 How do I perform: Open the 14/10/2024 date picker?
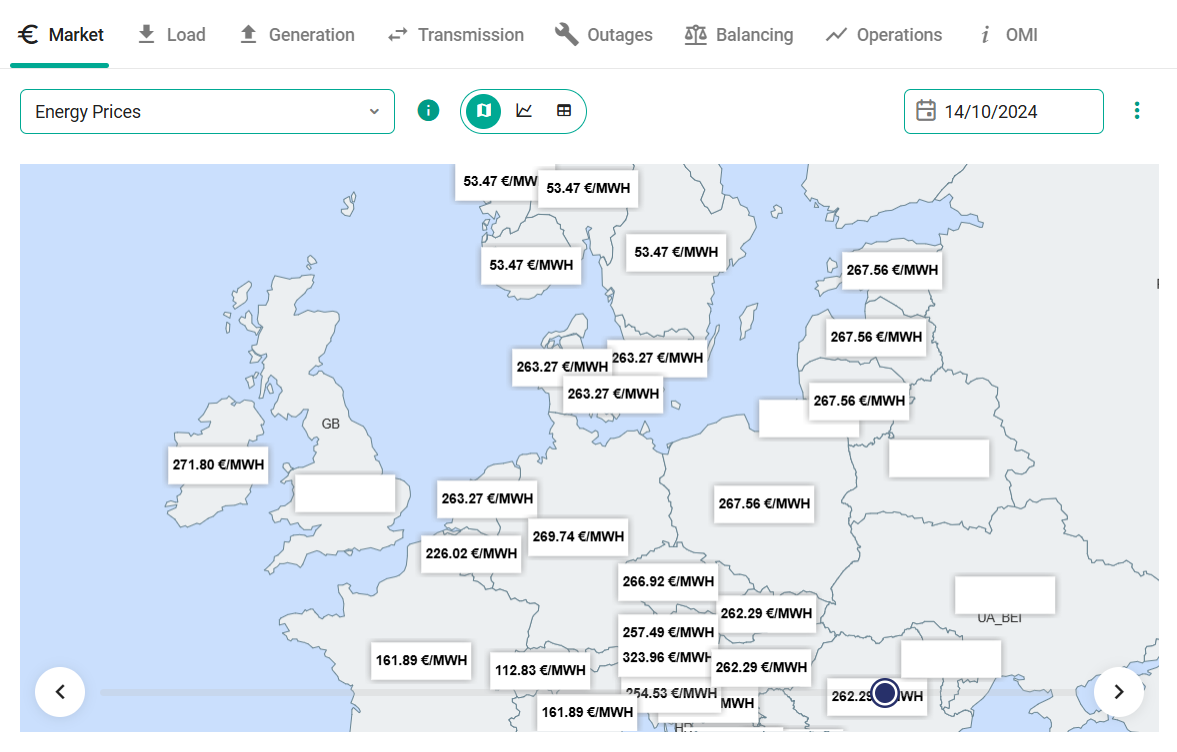(1004, 112)
